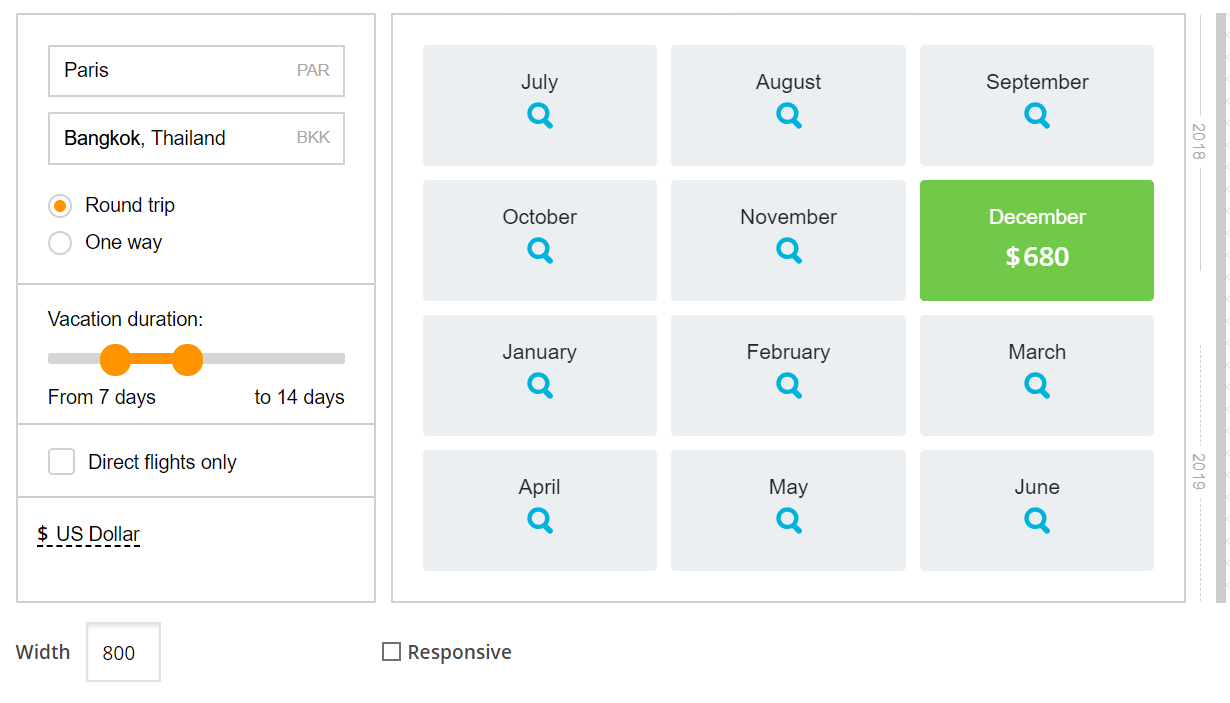1230x703 pixels.
Task: Click the June month label
Action: [1037, 487]
